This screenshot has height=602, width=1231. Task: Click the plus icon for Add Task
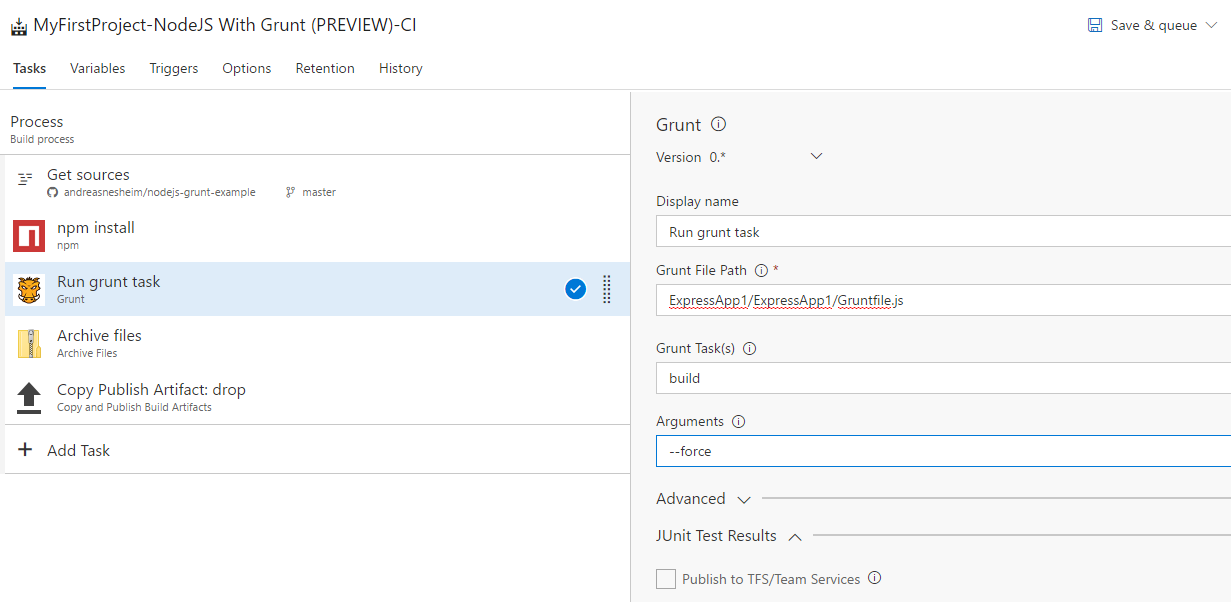coord(25,450)
